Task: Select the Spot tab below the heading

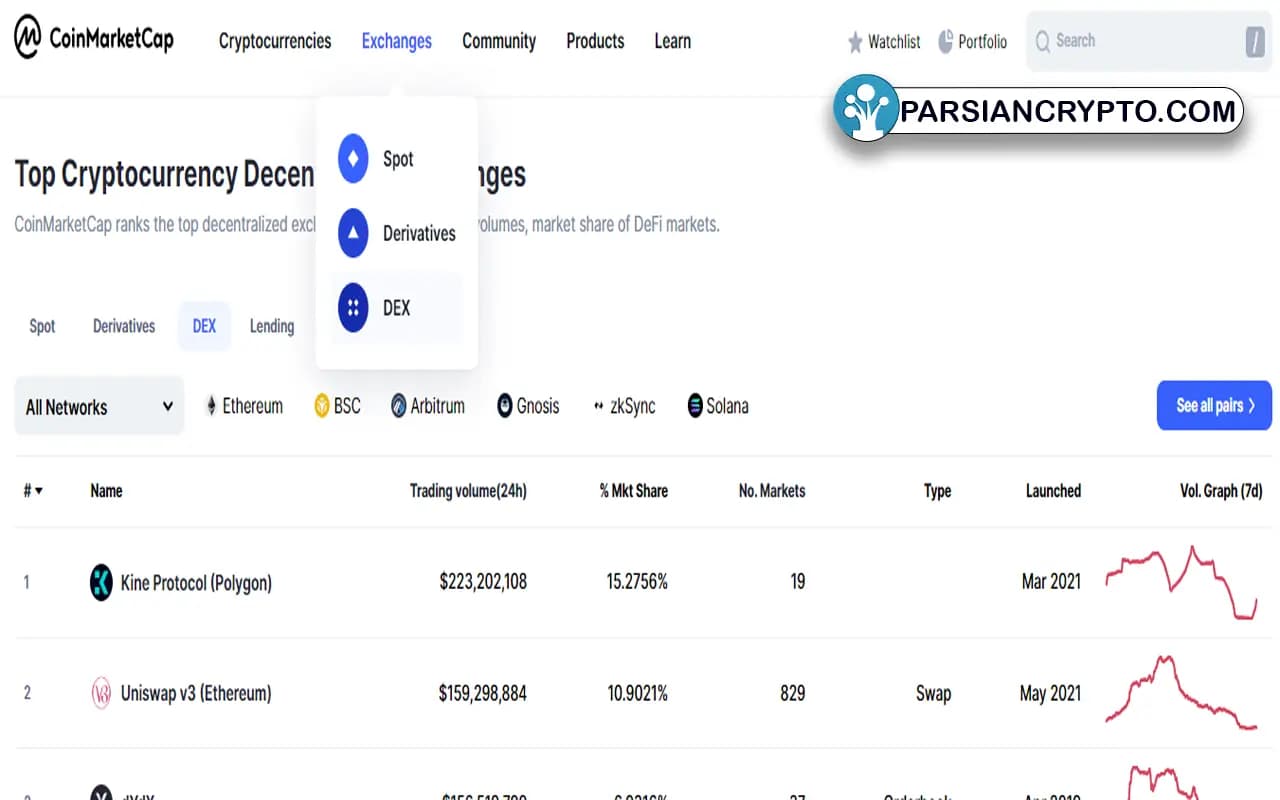Action: click(x=42, y=326)
